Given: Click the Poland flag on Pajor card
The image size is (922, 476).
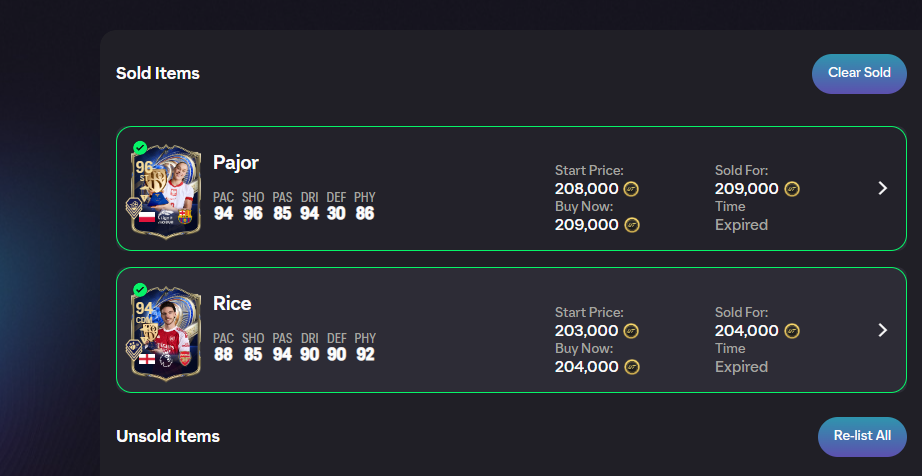Looking at the screenshot, I should [x=147, y=216].
